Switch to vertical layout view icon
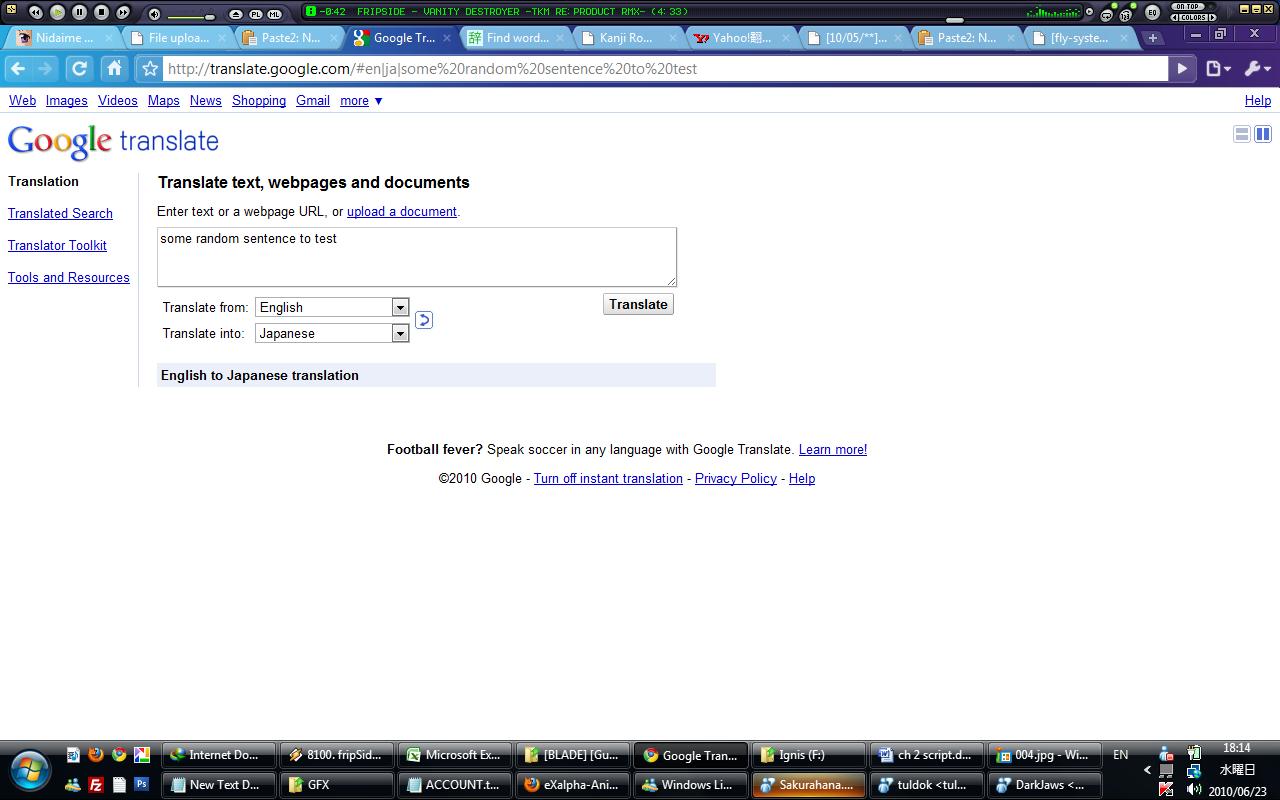Viewport: 1280px width, 800px height. (x=1263, y=134)
